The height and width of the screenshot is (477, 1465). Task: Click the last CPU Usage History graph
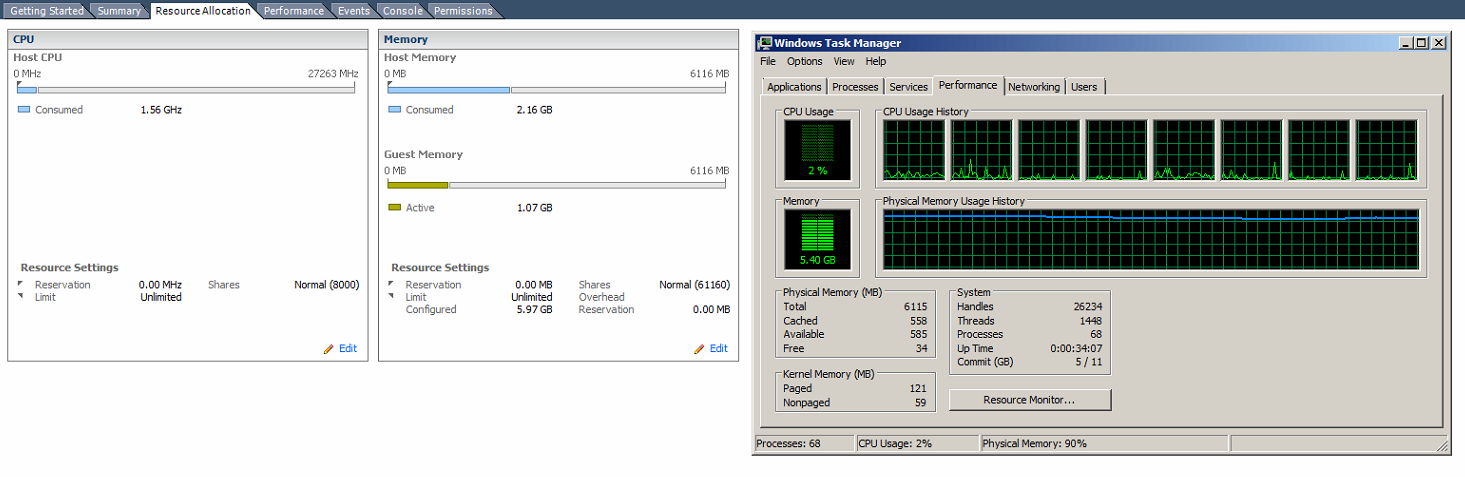[1386, 150]
